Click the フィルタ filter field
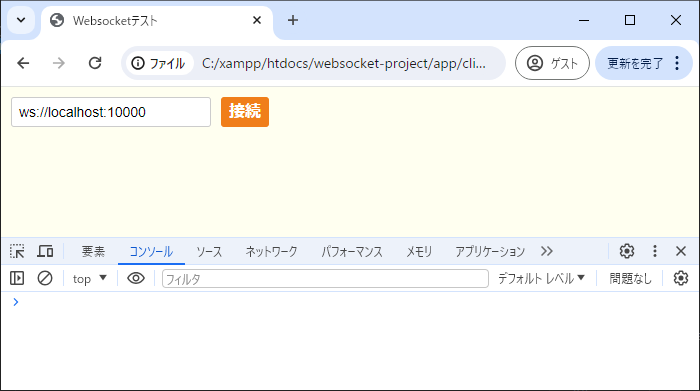Screen dimensions: 700x391 (x=325, y=279)
